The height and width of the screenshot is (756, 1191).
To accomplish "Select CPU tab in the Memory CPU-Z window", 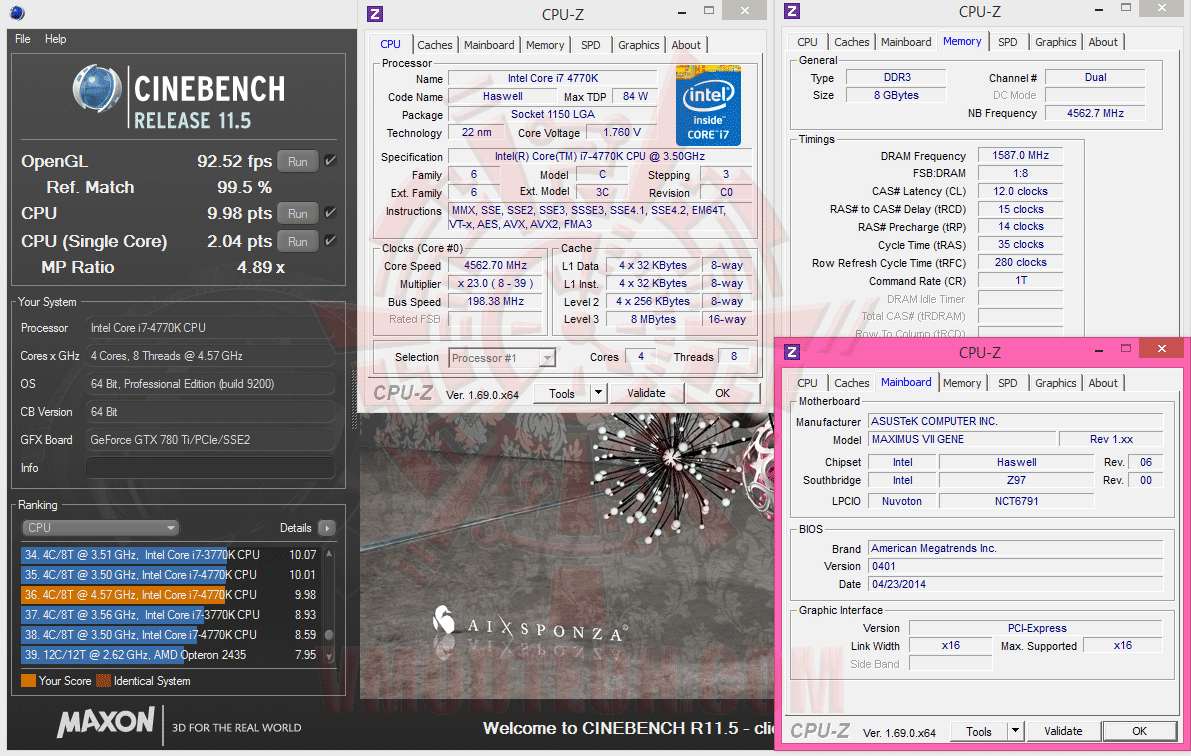I will [x=807, y=42].
